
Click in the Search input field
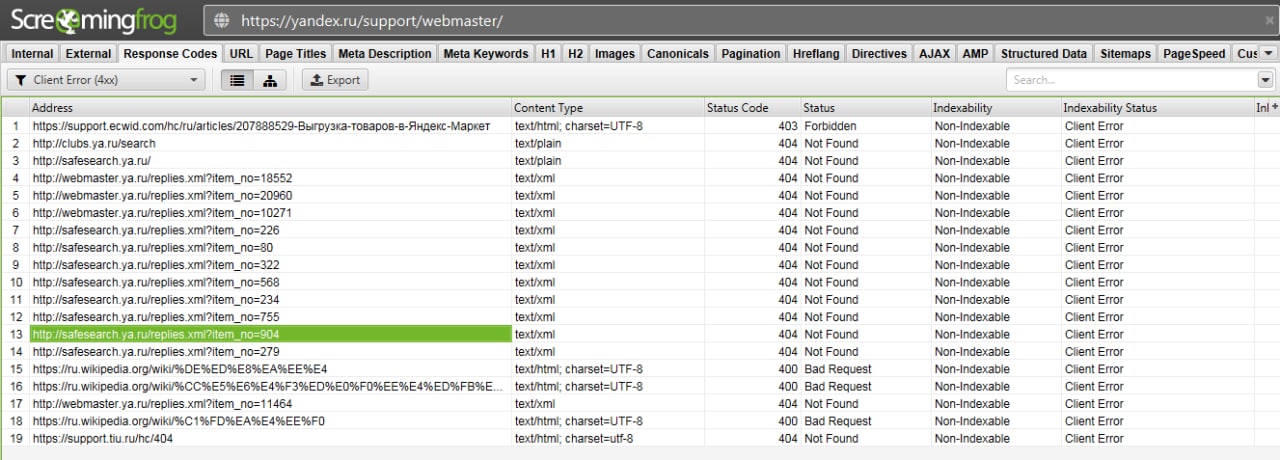[x=1131, y=80]
